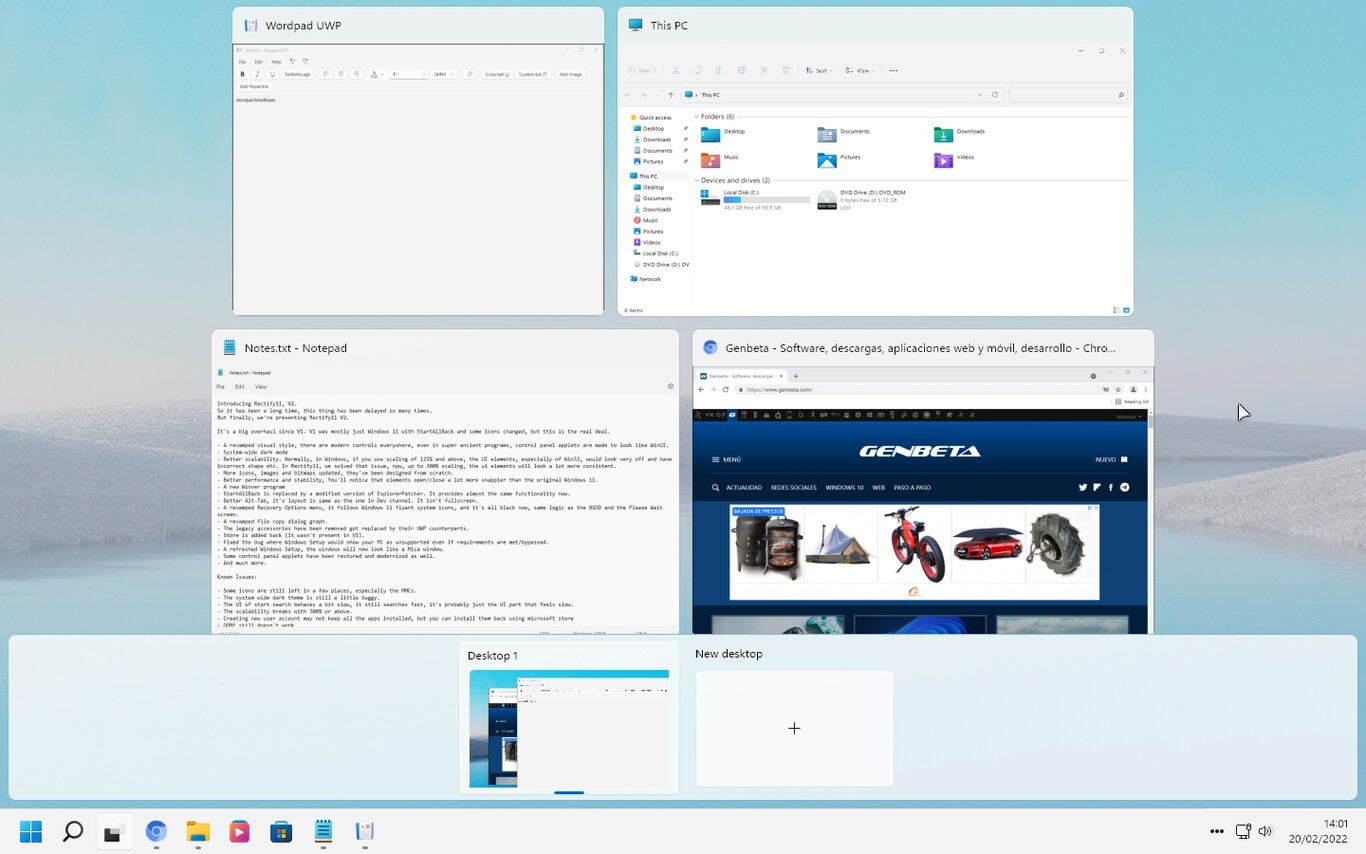Toggle Subscript formatting in Wordpad
Viewport: 1366px width, 854px height.
pyautogui.click(x=497, y=74)
